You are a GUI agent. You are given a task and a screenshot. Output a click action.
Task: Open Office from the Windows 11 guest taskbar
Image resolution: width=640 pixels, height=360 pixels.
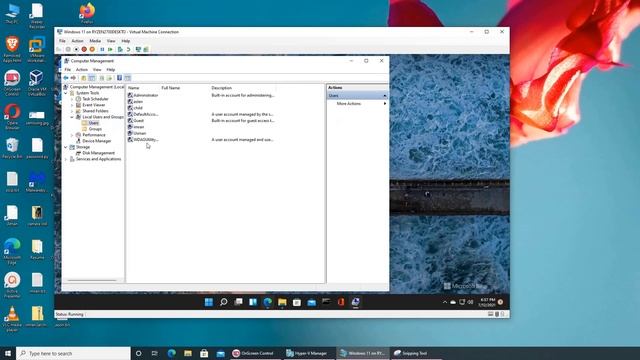click(x=341, y=302)
